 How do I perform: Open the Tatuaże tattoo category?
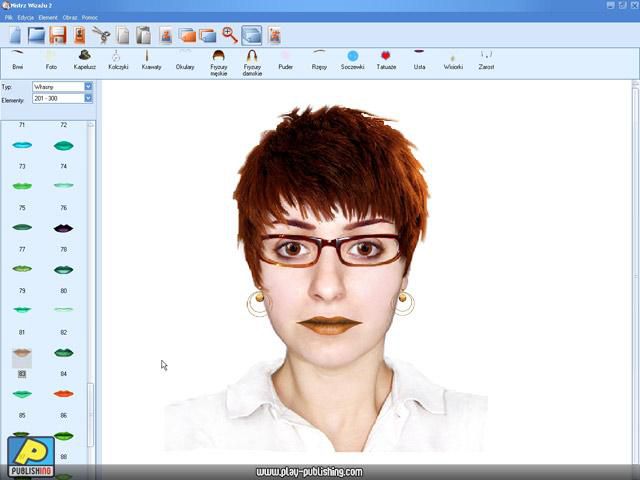tap(386, 60)
